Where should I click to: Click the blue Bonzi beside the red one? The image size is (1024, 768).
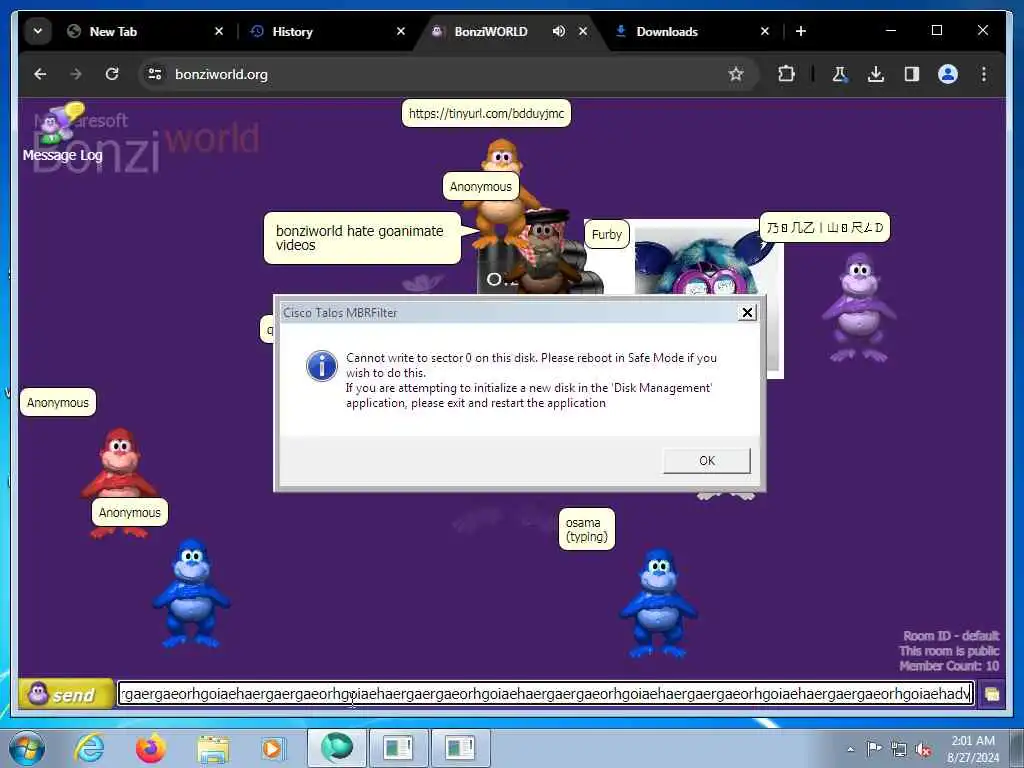[191, 593]
